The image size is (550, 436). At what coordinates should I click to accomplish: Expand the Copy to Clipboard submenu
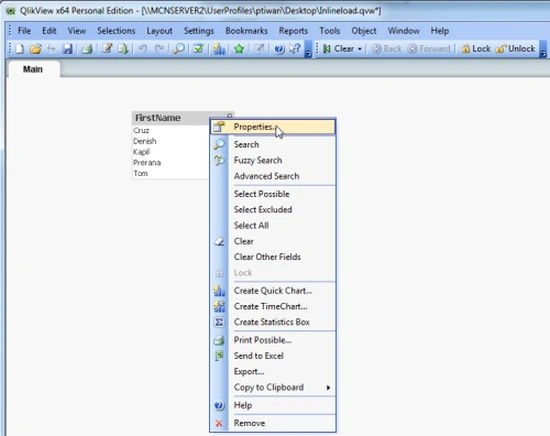pos(273,388)
